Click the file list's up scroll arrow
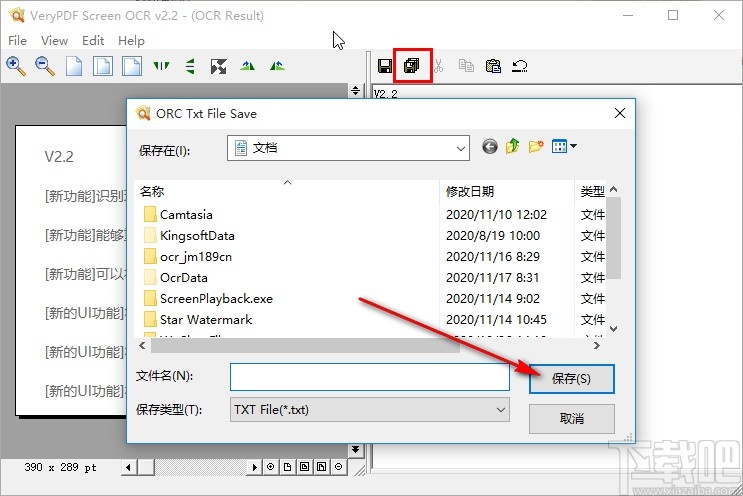This screenshot has width=743, height=496. [614, 189]
